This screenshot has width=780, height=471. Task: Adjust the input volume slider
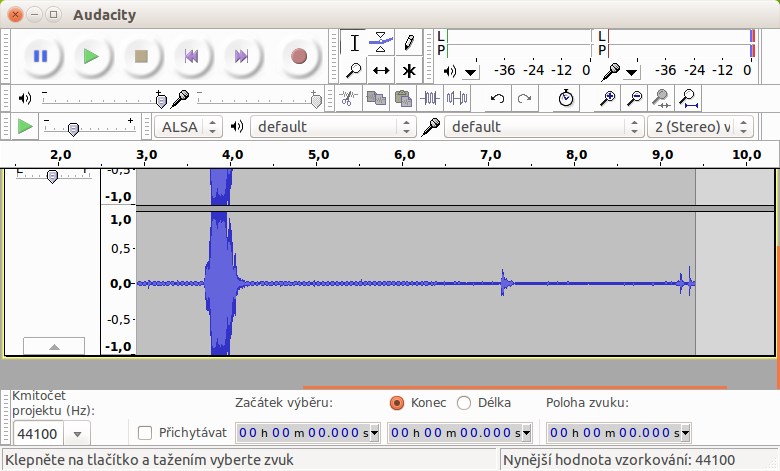(260, 100)
